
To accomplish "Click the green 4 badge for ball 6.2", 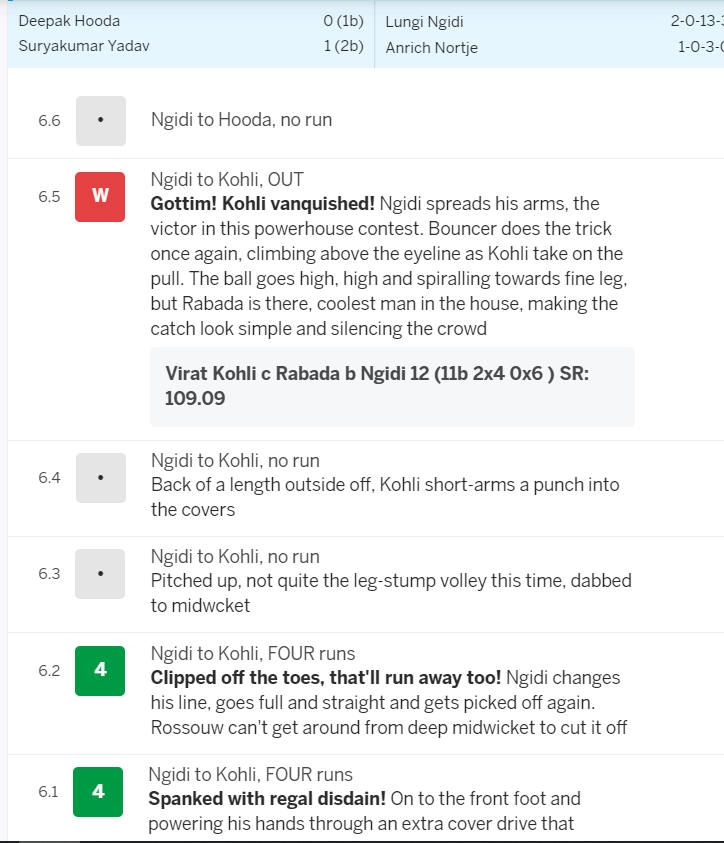I will click(100, 671).
